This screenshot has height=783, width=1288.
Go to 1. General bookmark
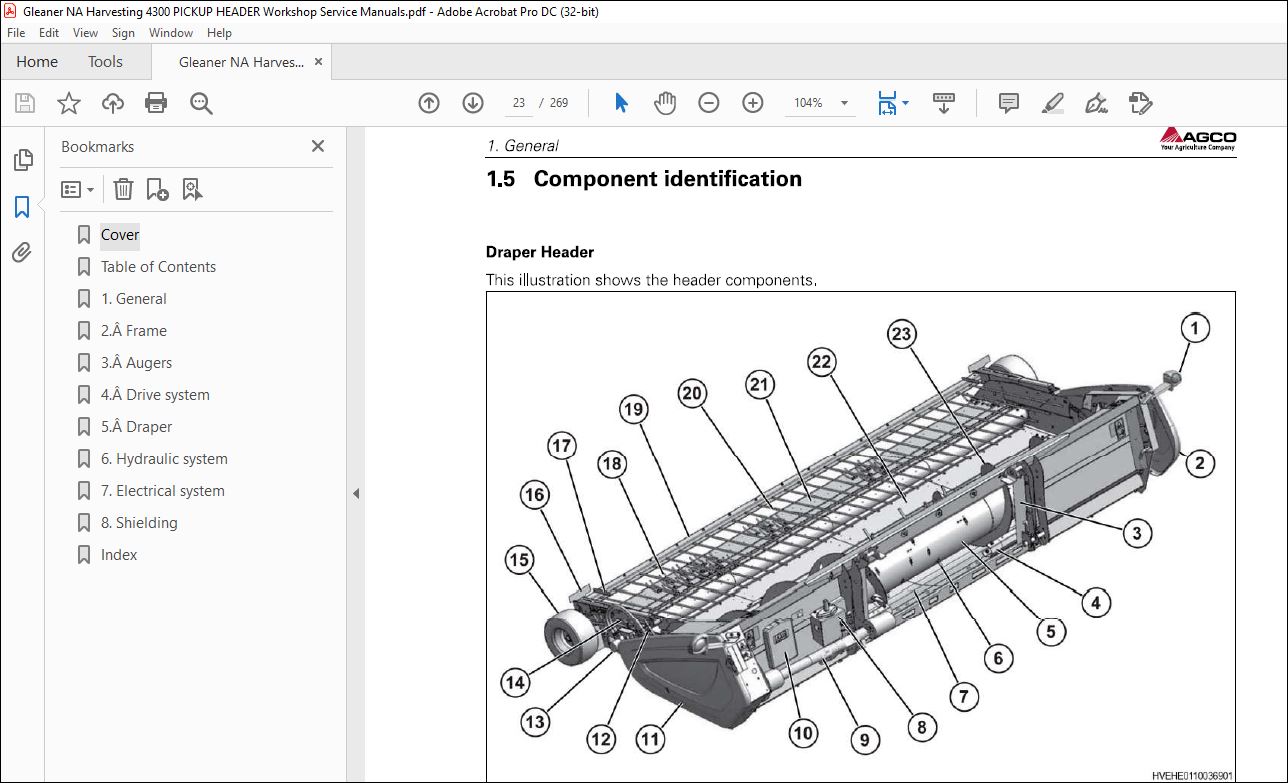[134, 299]
